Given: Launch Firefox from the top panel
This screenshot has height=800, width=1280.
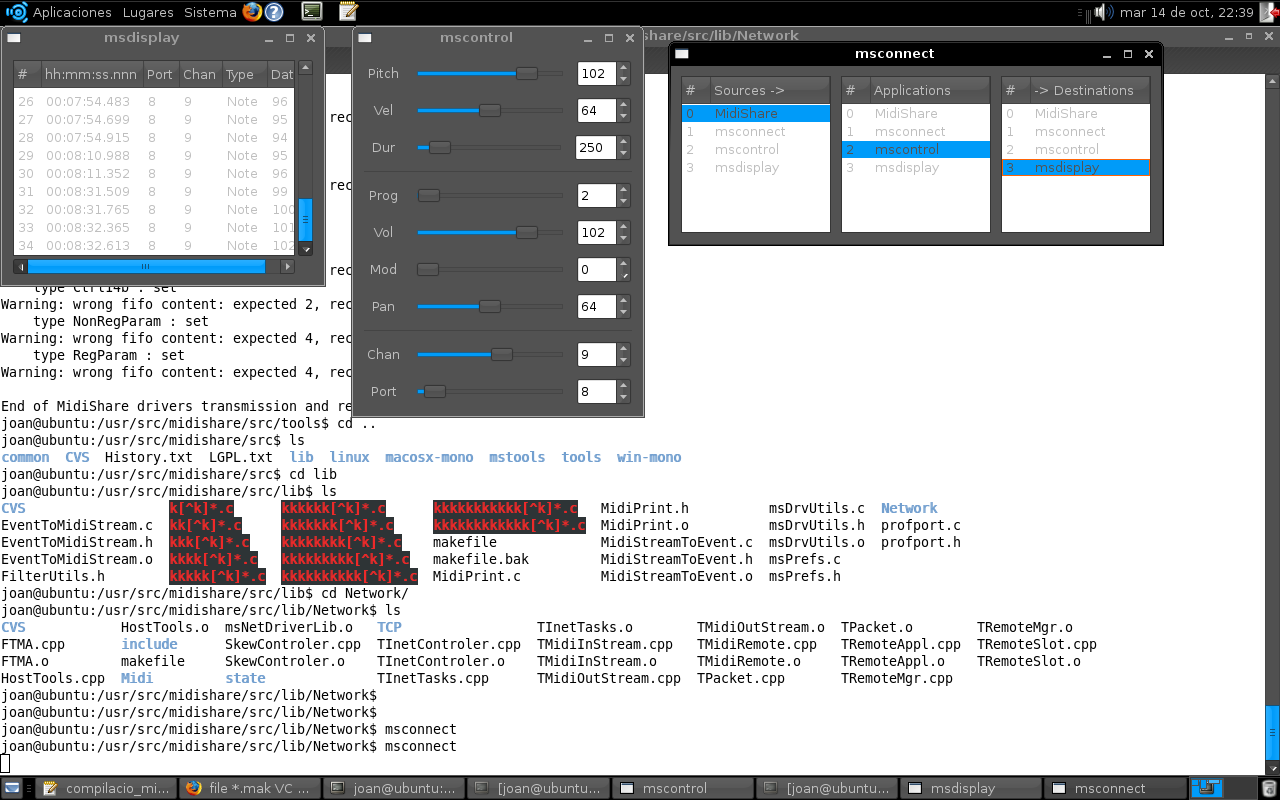Looking at the screenshot, I should tap(251, 12).
